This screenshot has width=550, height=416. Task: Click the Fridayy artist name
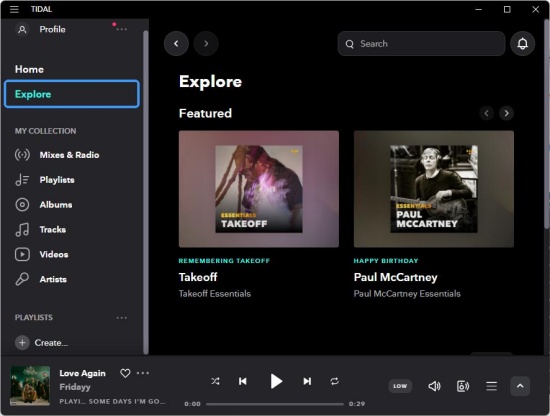tap(75, 387)
